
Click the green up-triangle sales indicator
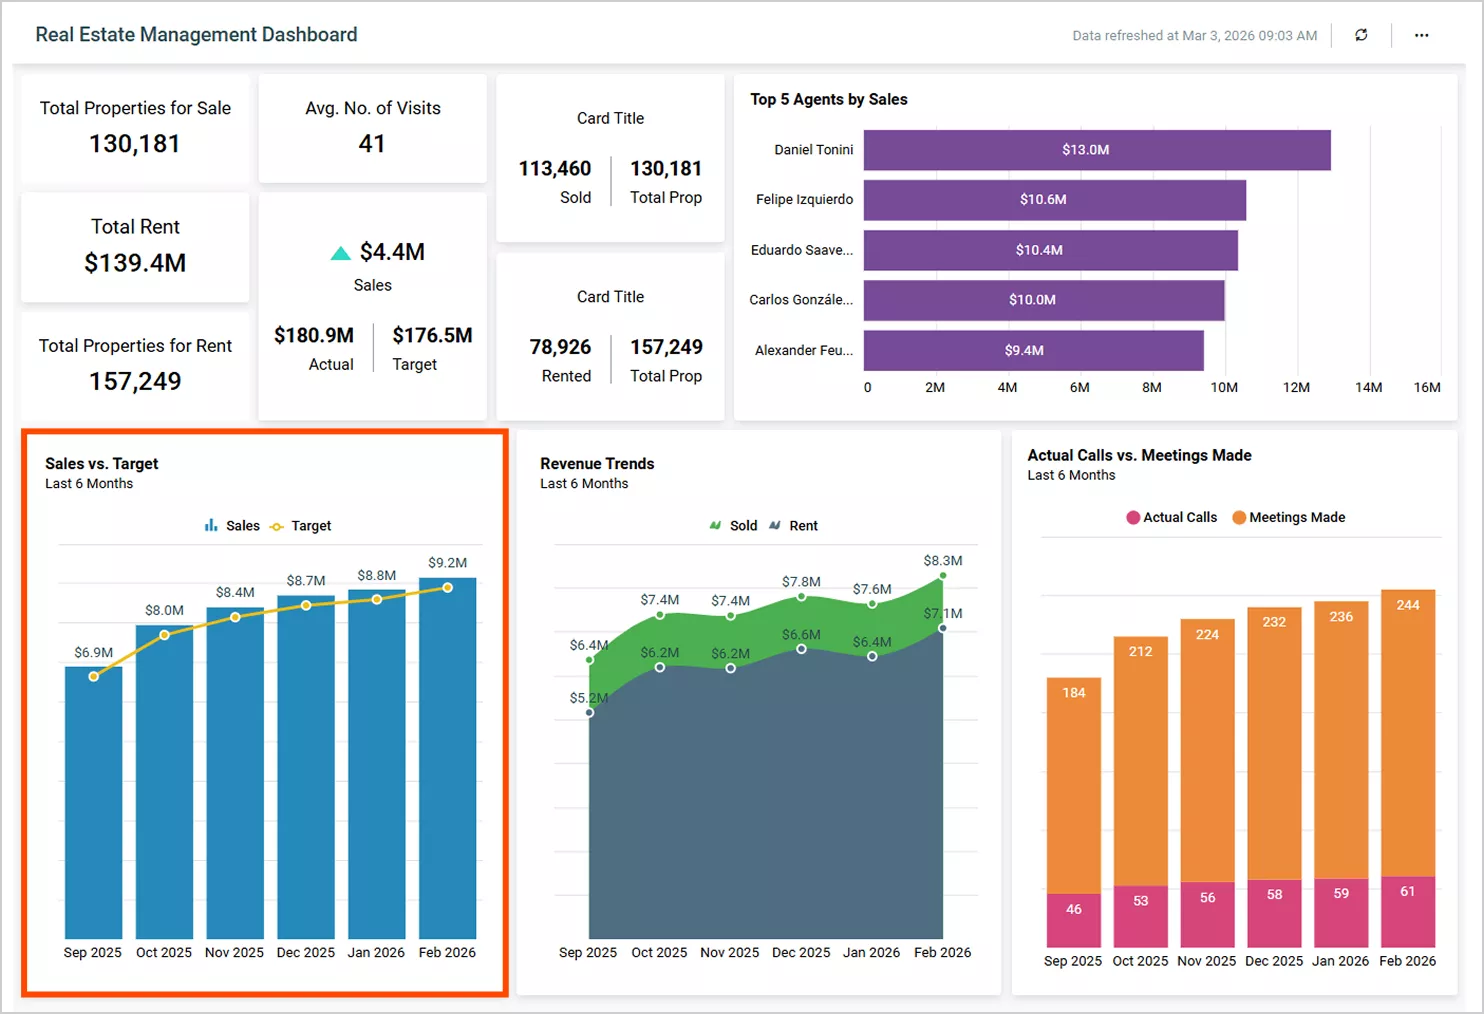pos(340,253)
